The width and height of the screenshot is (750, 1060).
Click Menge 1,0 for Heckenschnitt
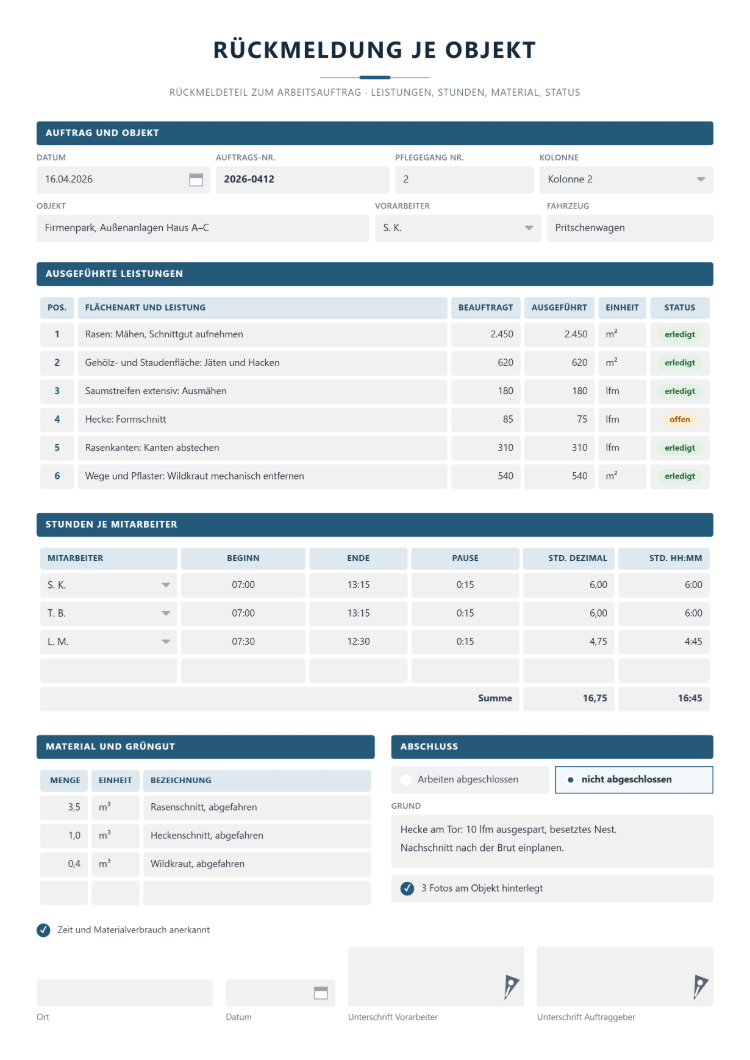point(64,836)
